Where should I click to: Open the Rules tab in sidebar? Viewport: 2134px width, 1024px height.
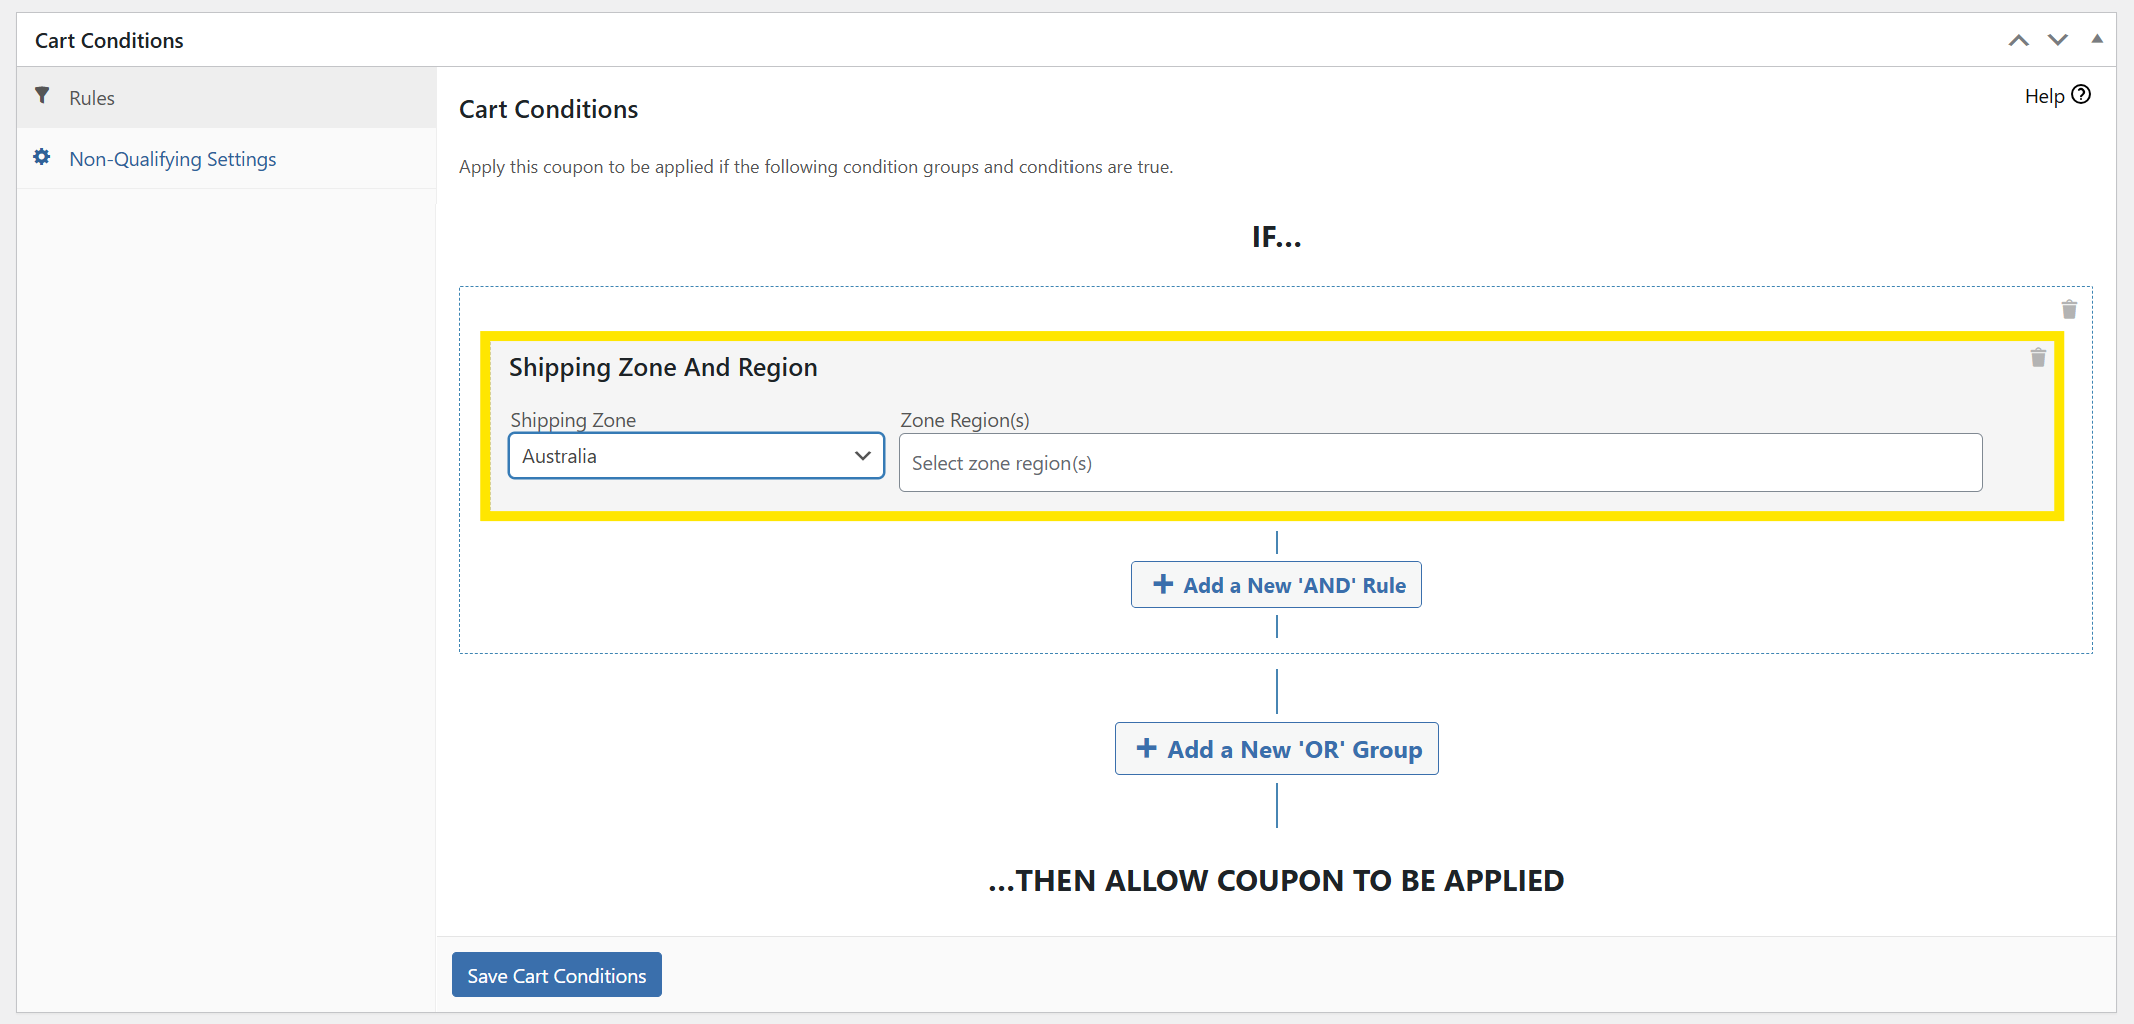[x=226, y=98]
